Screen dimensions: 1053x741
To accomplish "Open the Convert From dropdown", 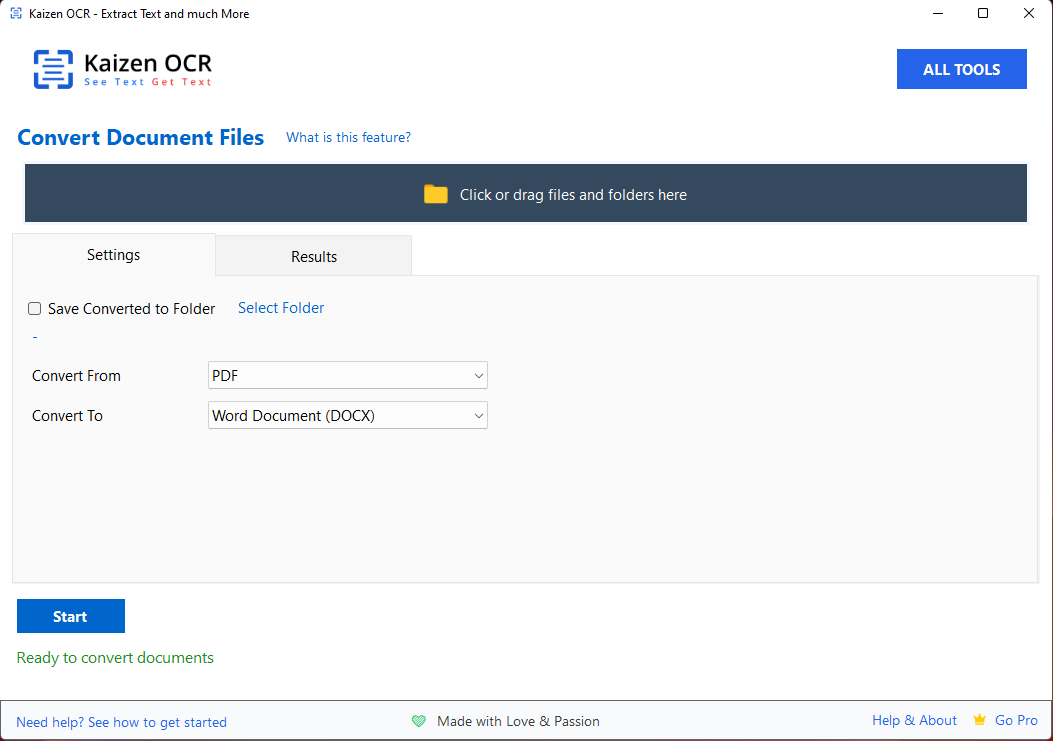I will (x=347, y=376).
